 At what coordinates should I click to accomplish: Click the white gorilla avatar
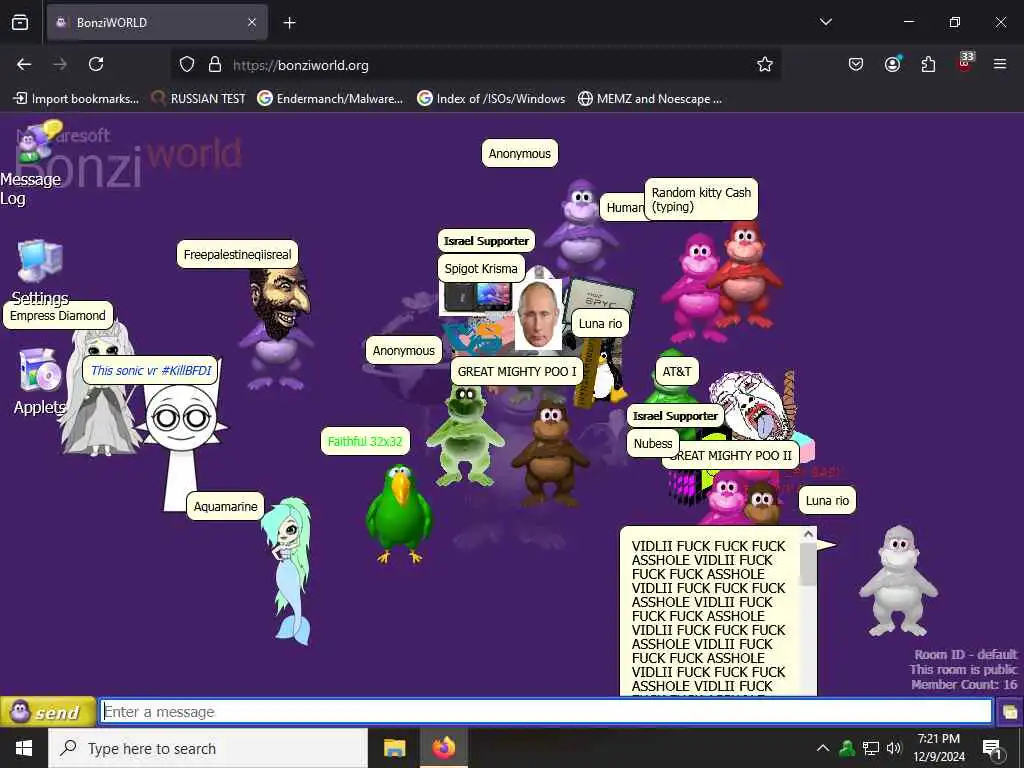899,581
